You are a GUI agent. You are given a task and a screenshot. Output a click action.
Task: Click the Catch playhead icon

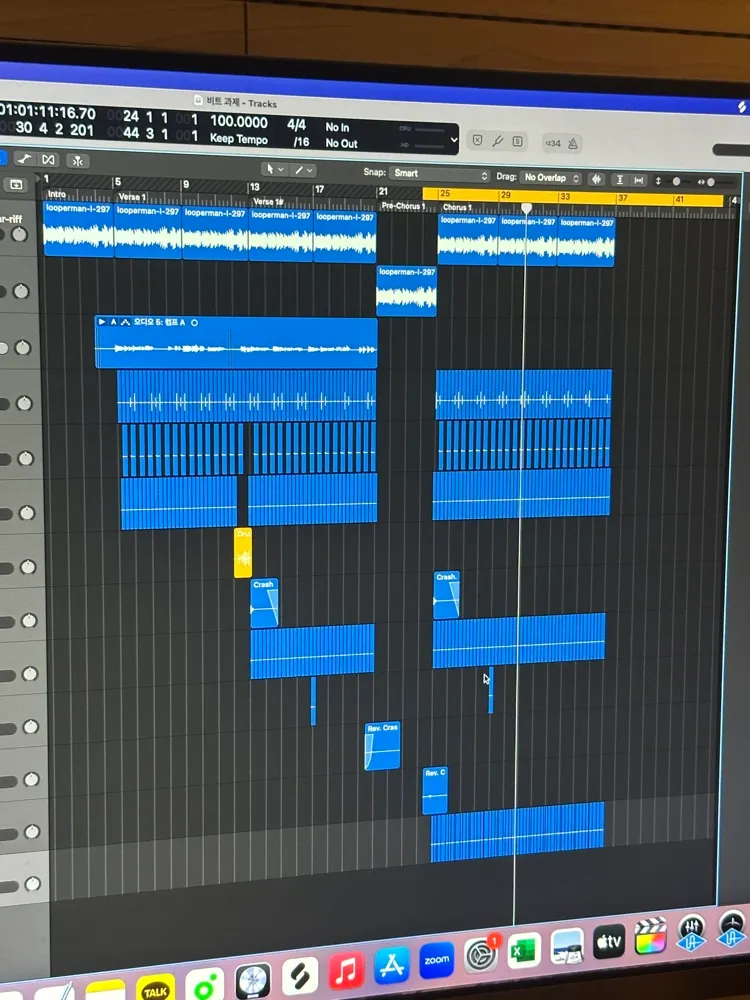click(78, 161)
